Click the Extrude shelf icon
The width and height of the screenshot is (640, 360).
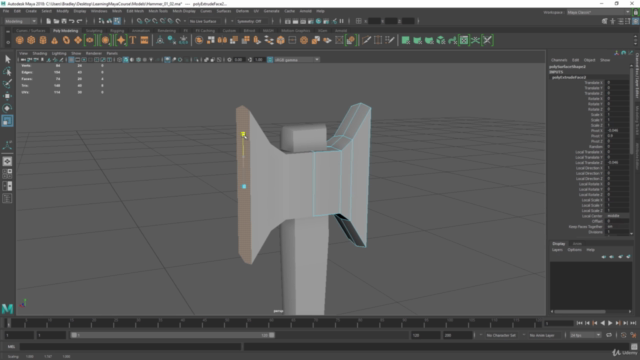tap(257, 40)
